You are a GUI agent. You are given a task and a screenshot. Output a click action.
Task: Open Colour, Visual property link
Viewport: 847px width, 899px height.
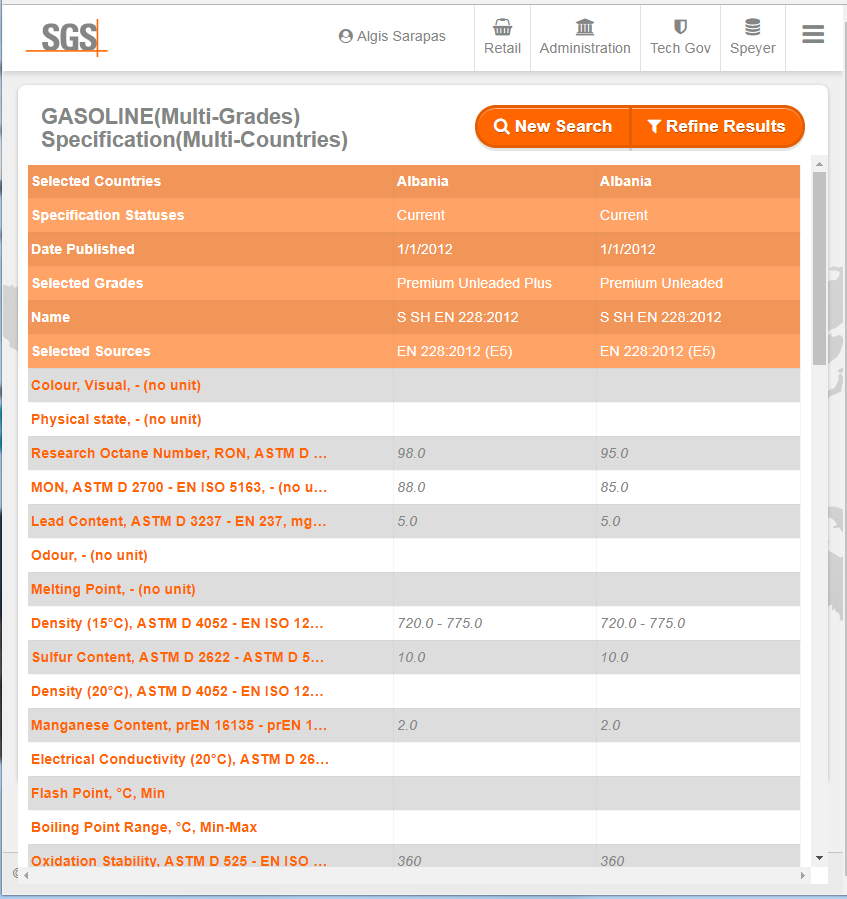[116, 385]
